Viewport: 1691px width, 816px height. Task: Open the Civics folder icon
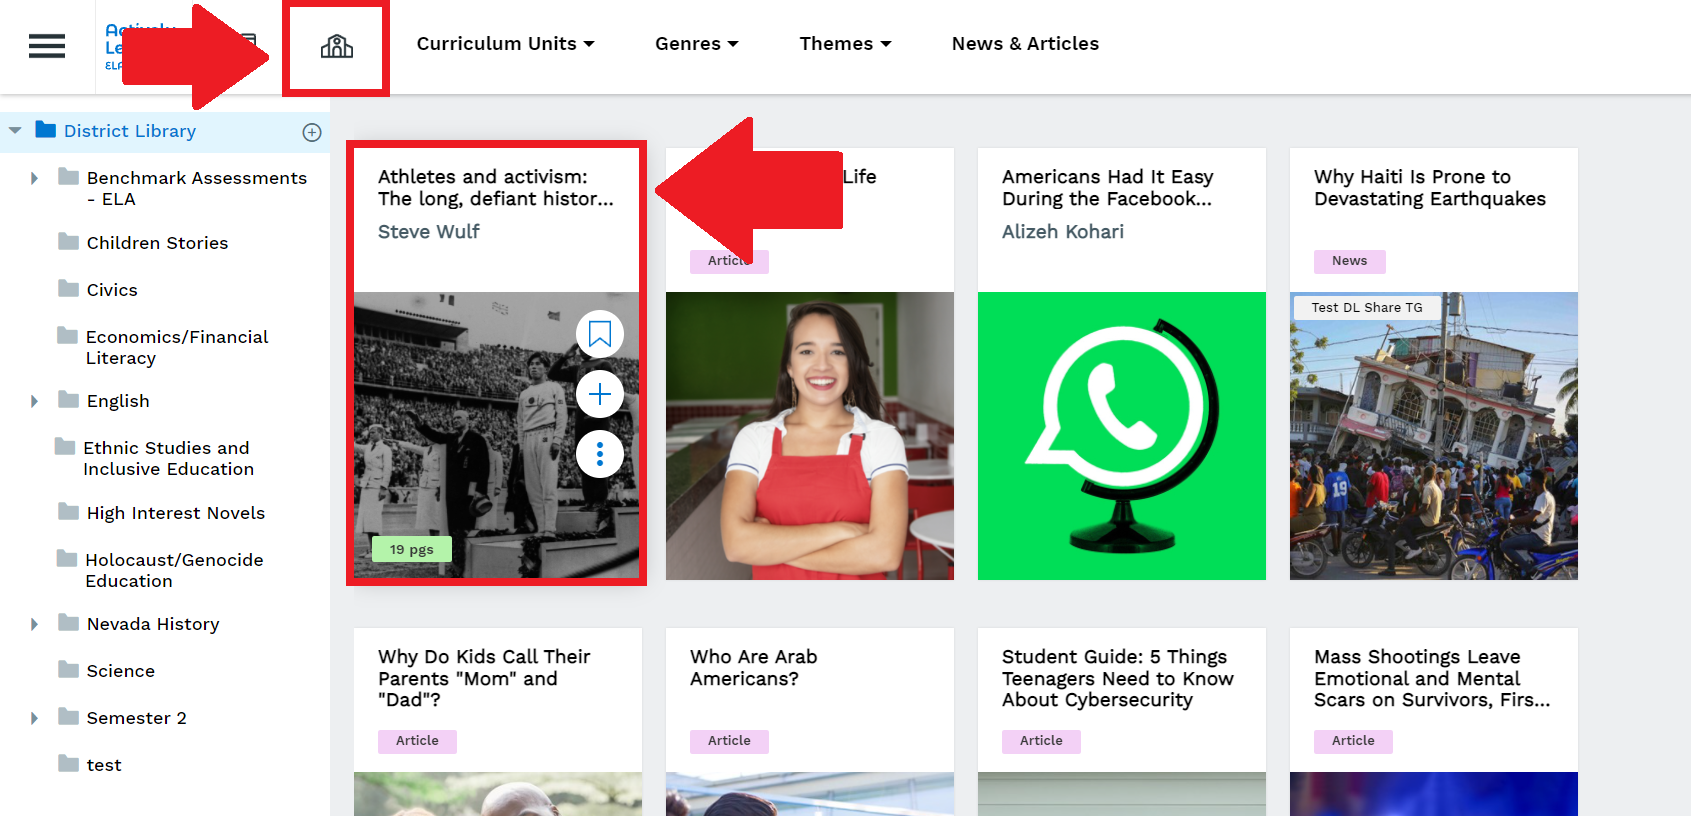point(68,289)
